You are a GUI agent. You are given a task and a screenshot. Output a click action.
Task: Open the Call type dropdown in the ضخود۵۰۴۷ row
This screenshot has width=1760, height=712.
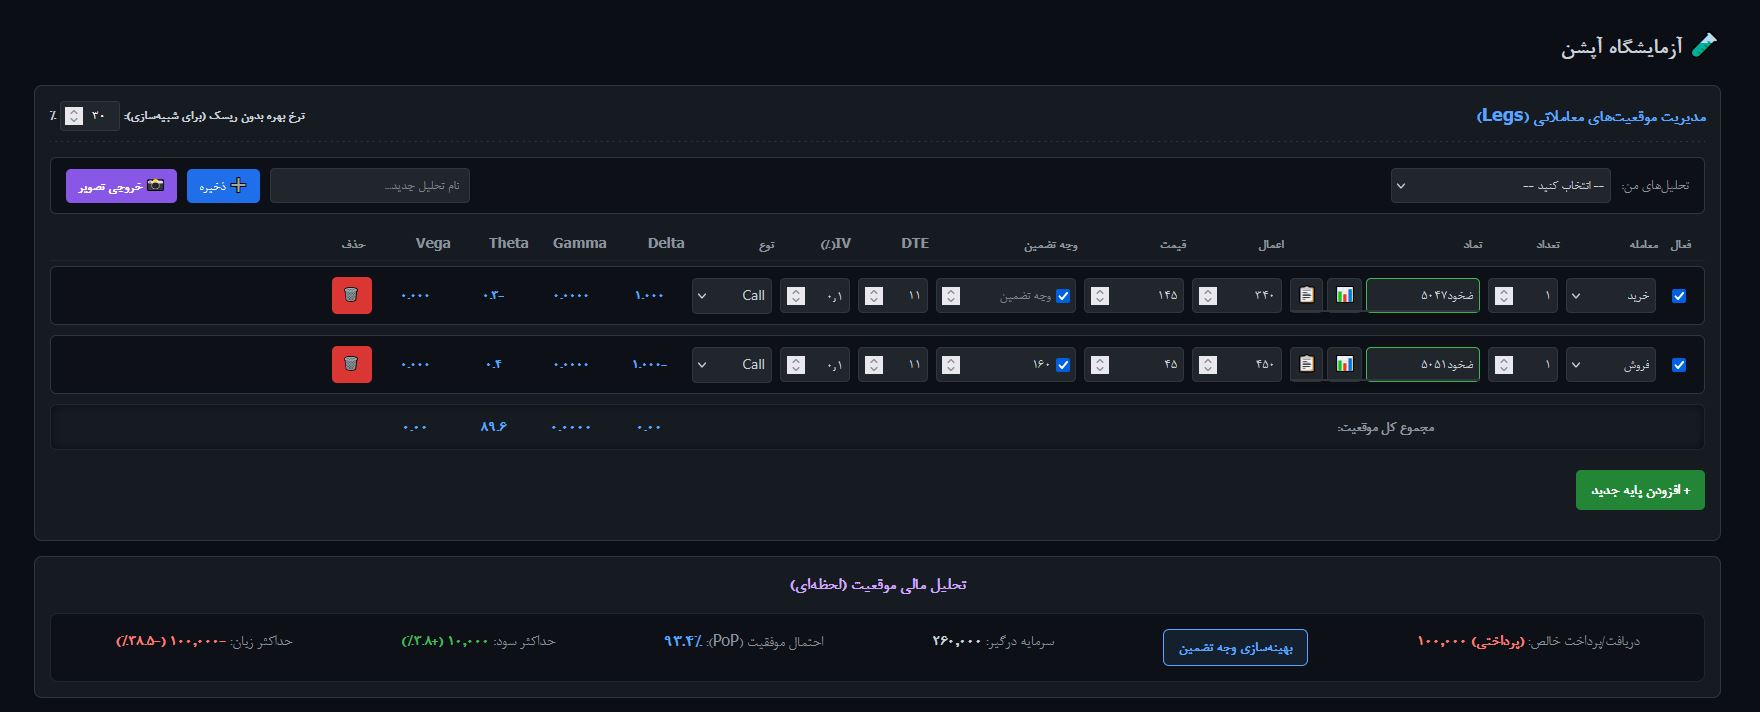(732, 296)
